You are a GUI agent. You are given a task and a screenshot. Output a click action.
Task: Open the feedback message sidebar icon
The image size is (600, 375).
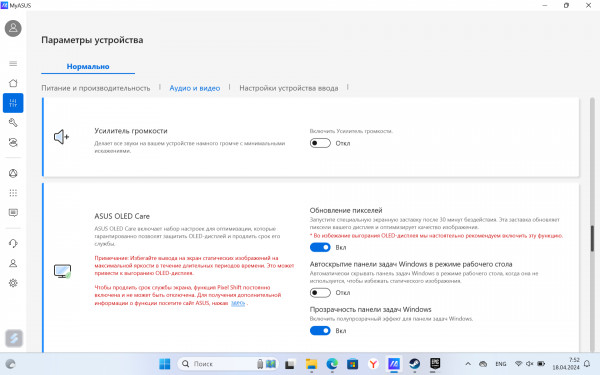pos(13,213)
